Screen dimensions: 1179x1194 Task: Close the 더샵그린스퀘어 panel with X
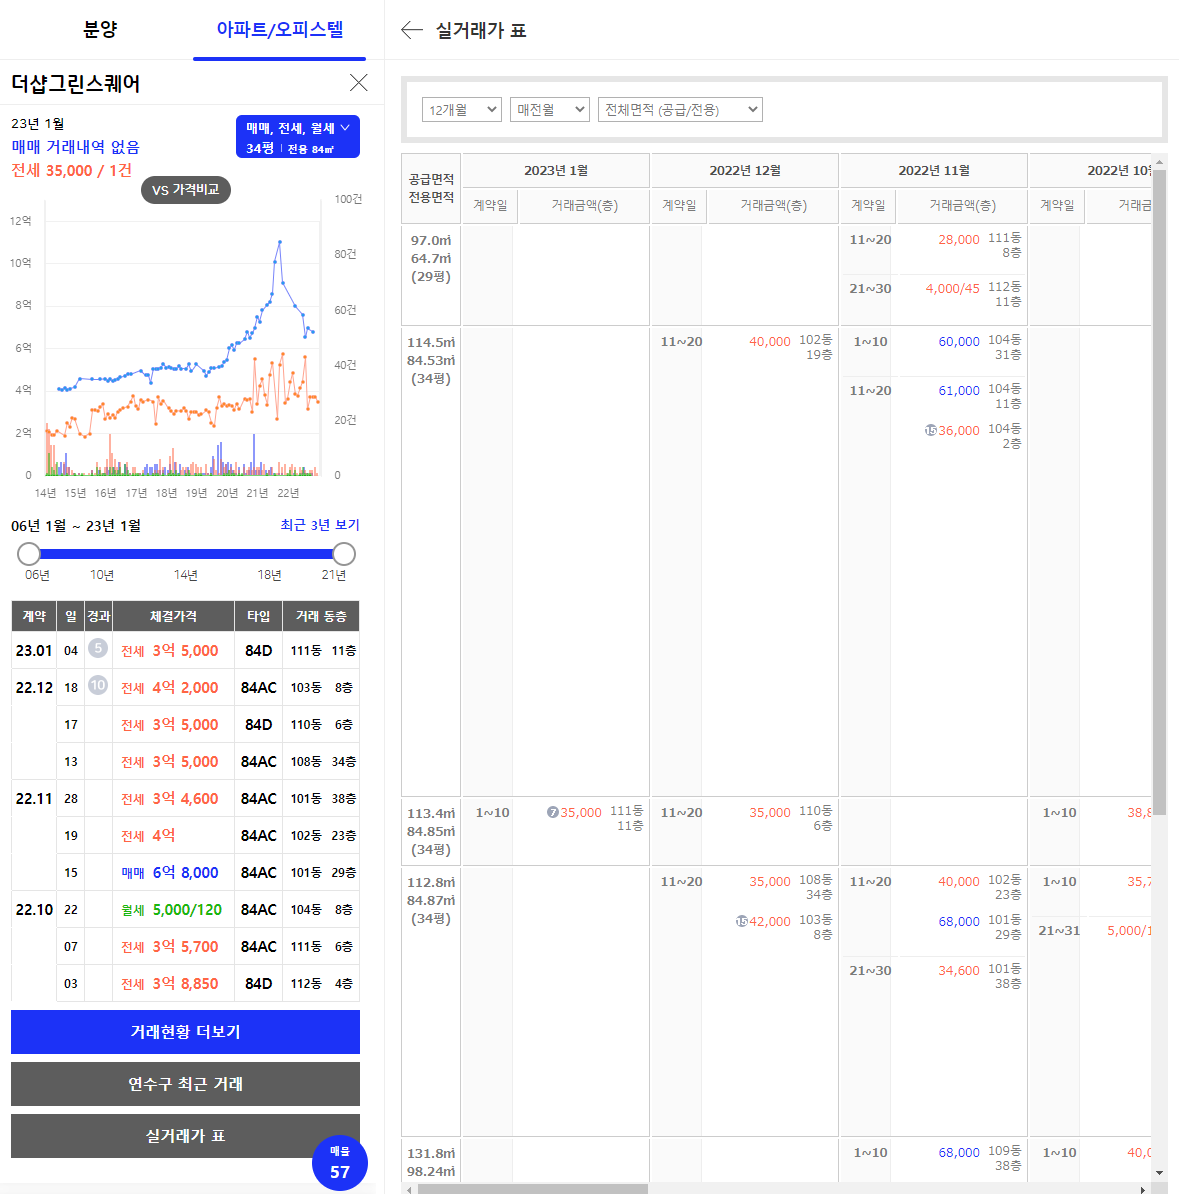358,82
